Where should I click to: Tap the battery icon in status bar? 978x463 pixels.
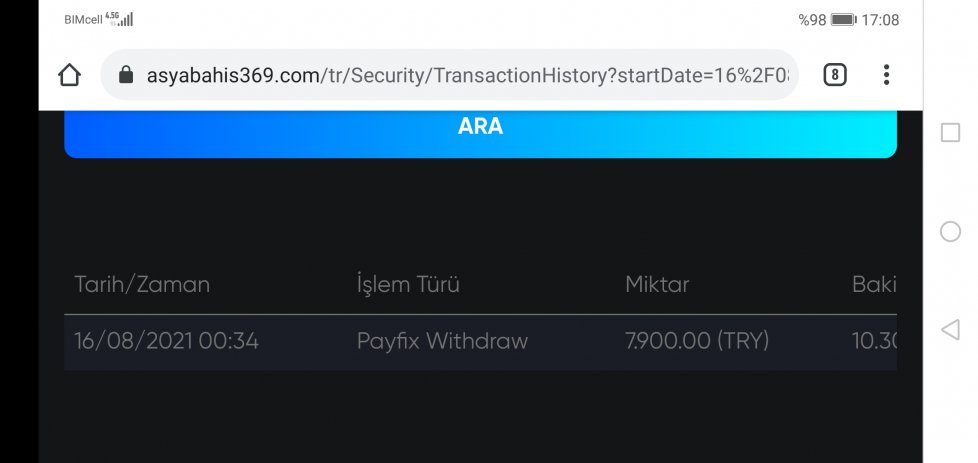tap(844, 20)
